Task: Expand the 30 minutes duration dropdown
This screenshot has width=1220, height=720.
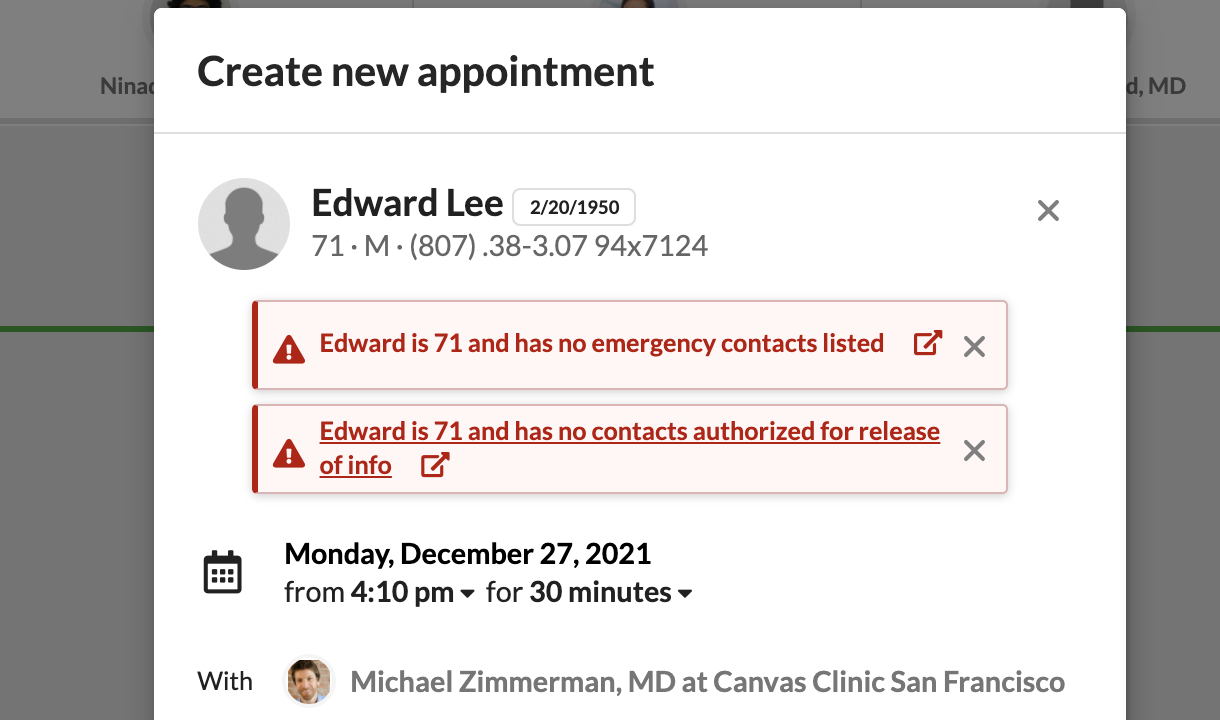Action: [610, 593]
